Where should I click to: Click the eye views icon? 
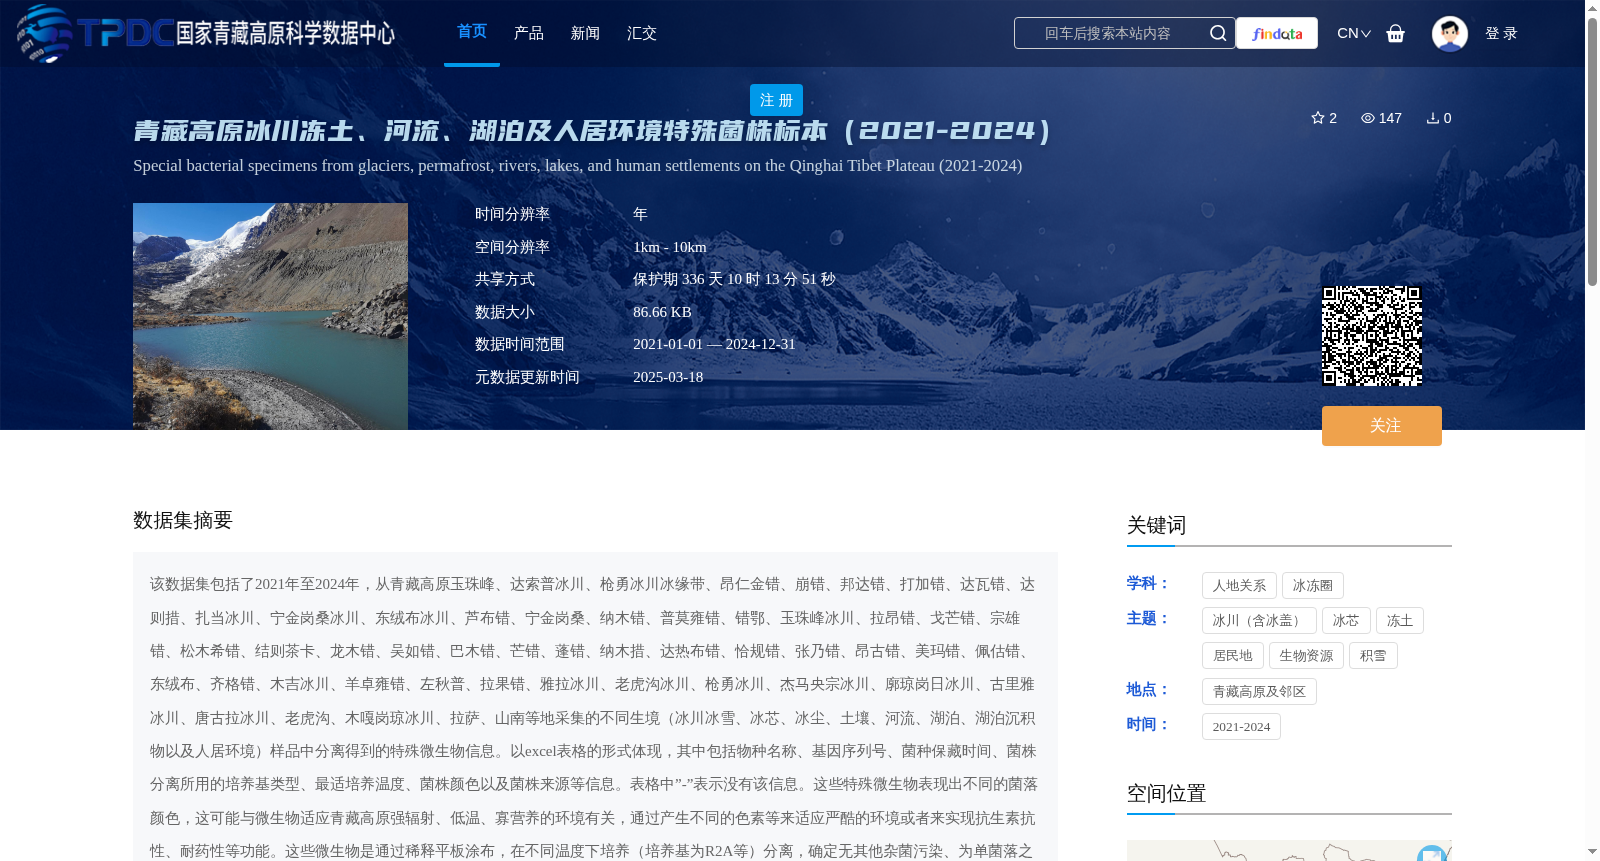pyautogui.click(x=1368, y=118)
